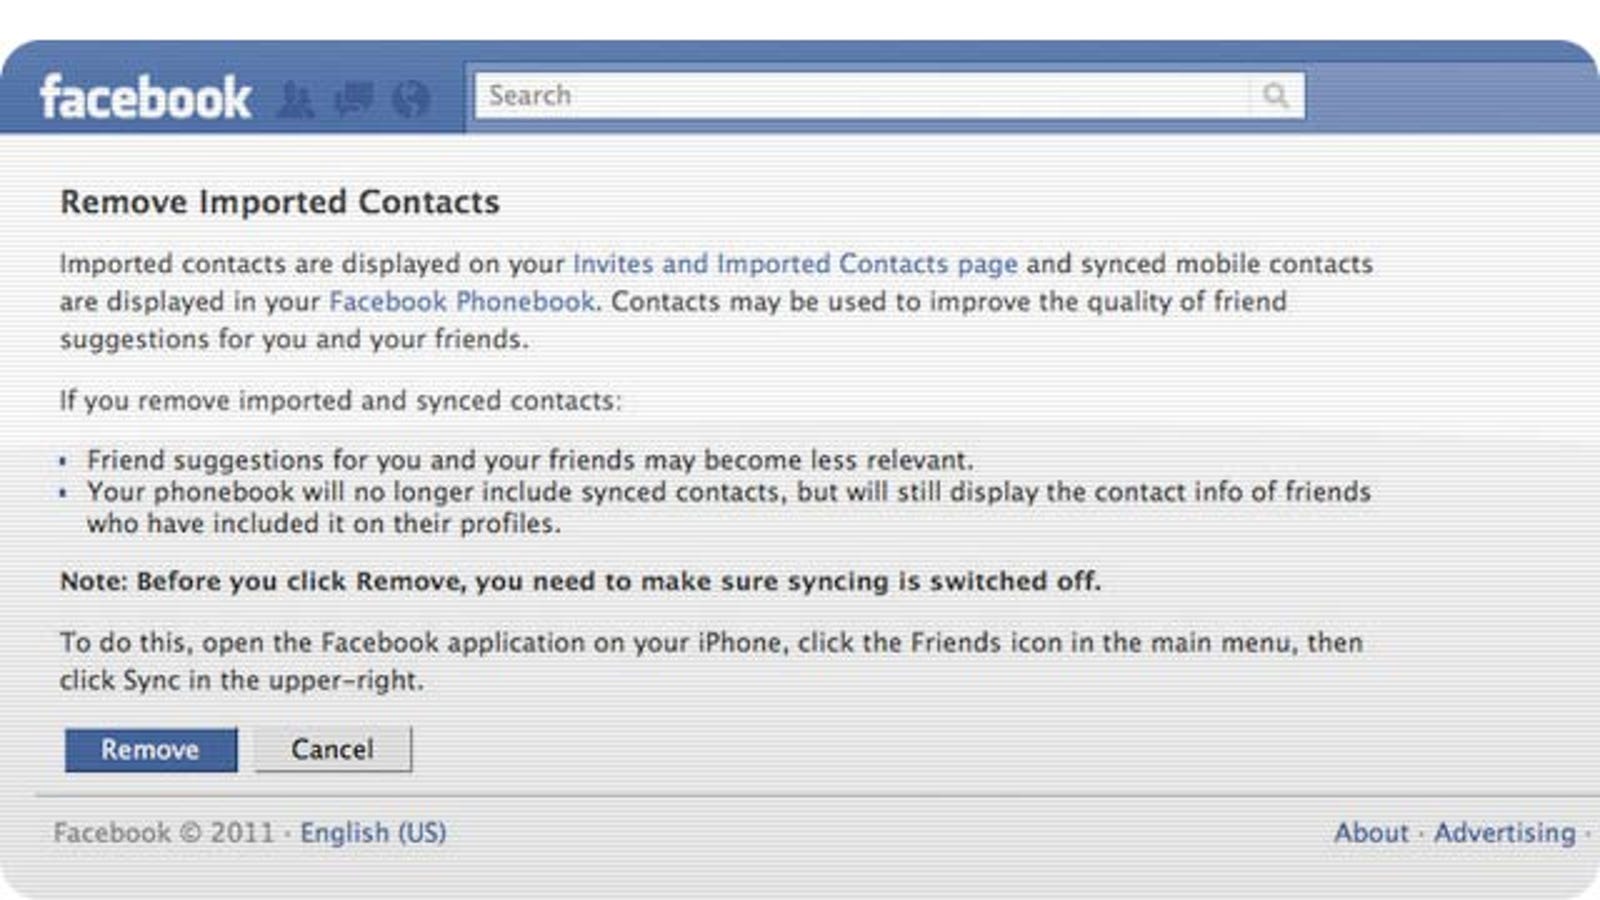This screenshot has width=1600, height=900.
Task: Open the friend requests icon
Action: 295,99
